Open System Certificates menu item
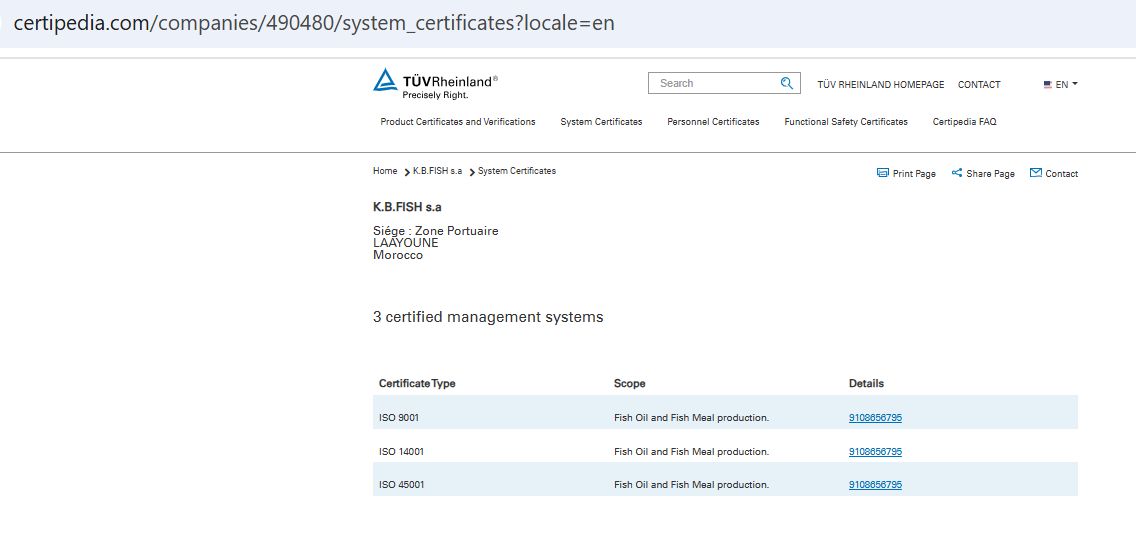Viewport: 1136px width, 558px height. point(601,122)
